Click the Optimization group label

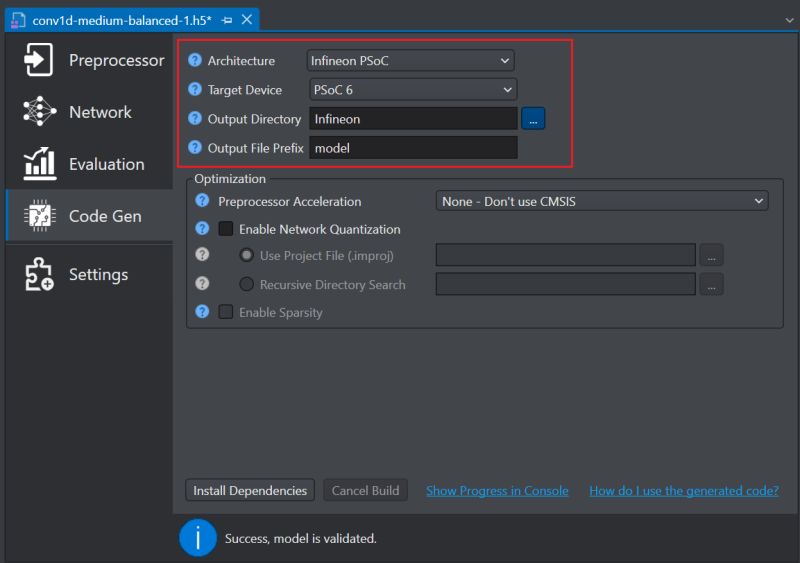click(x=230, y=179)
